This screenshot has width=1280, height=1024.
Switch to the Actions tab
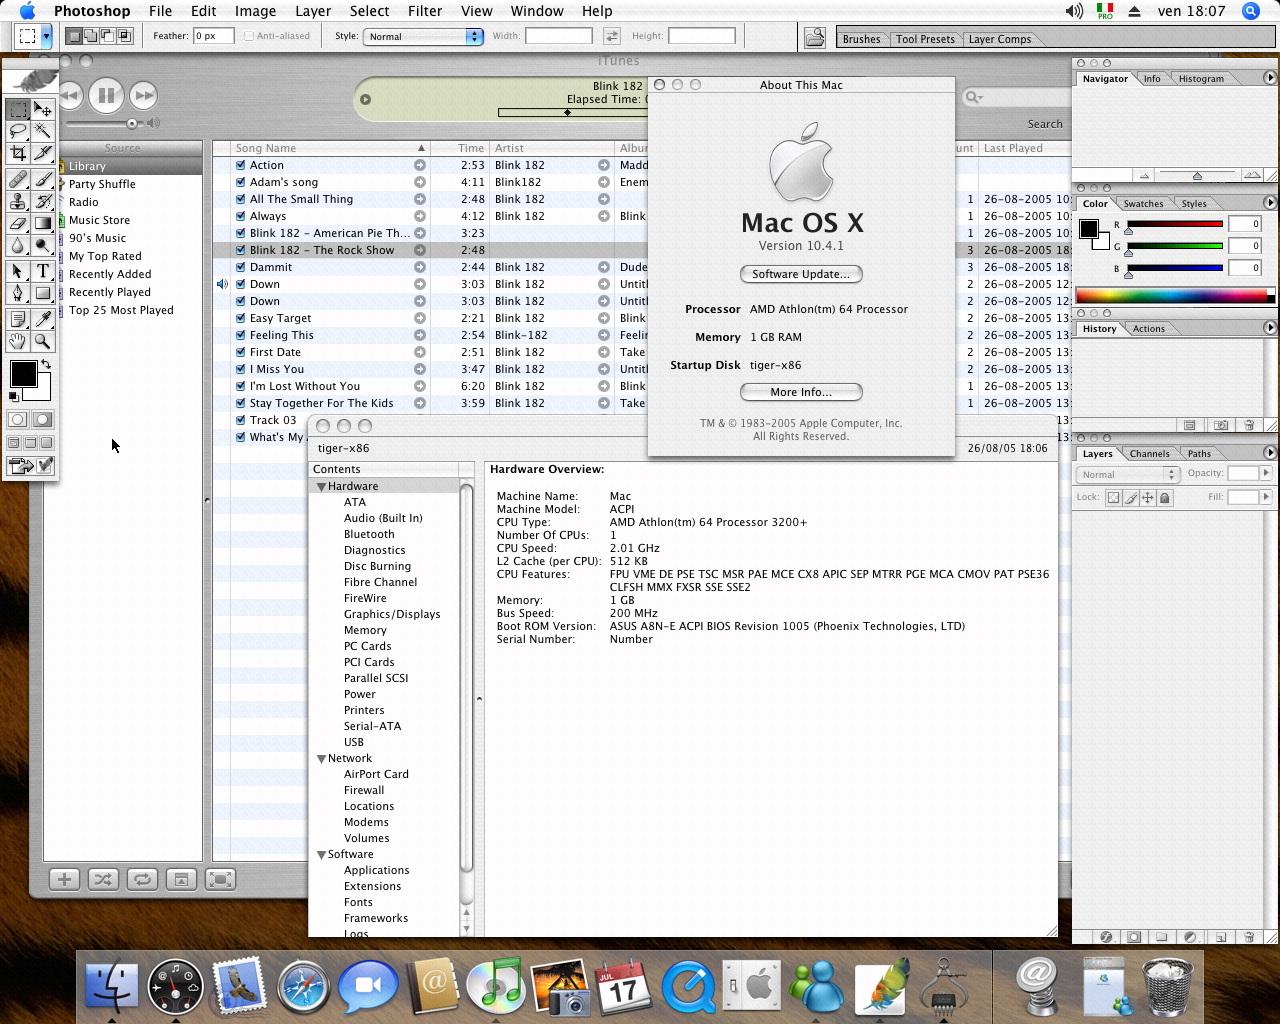(x=1148, y=329)
